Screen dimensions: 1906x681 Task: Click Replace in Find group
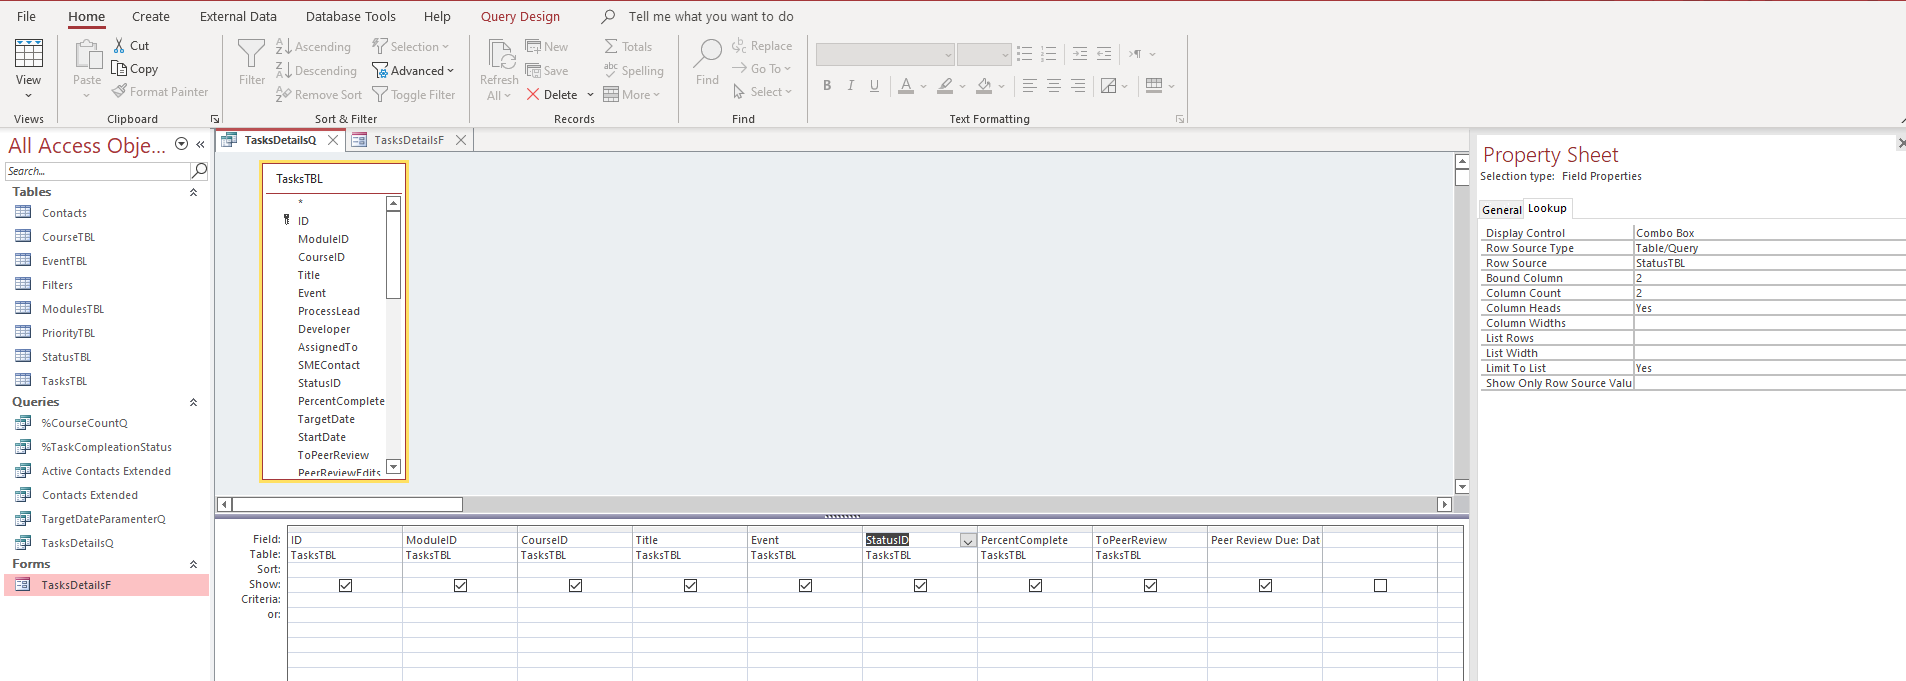(761, 46)
